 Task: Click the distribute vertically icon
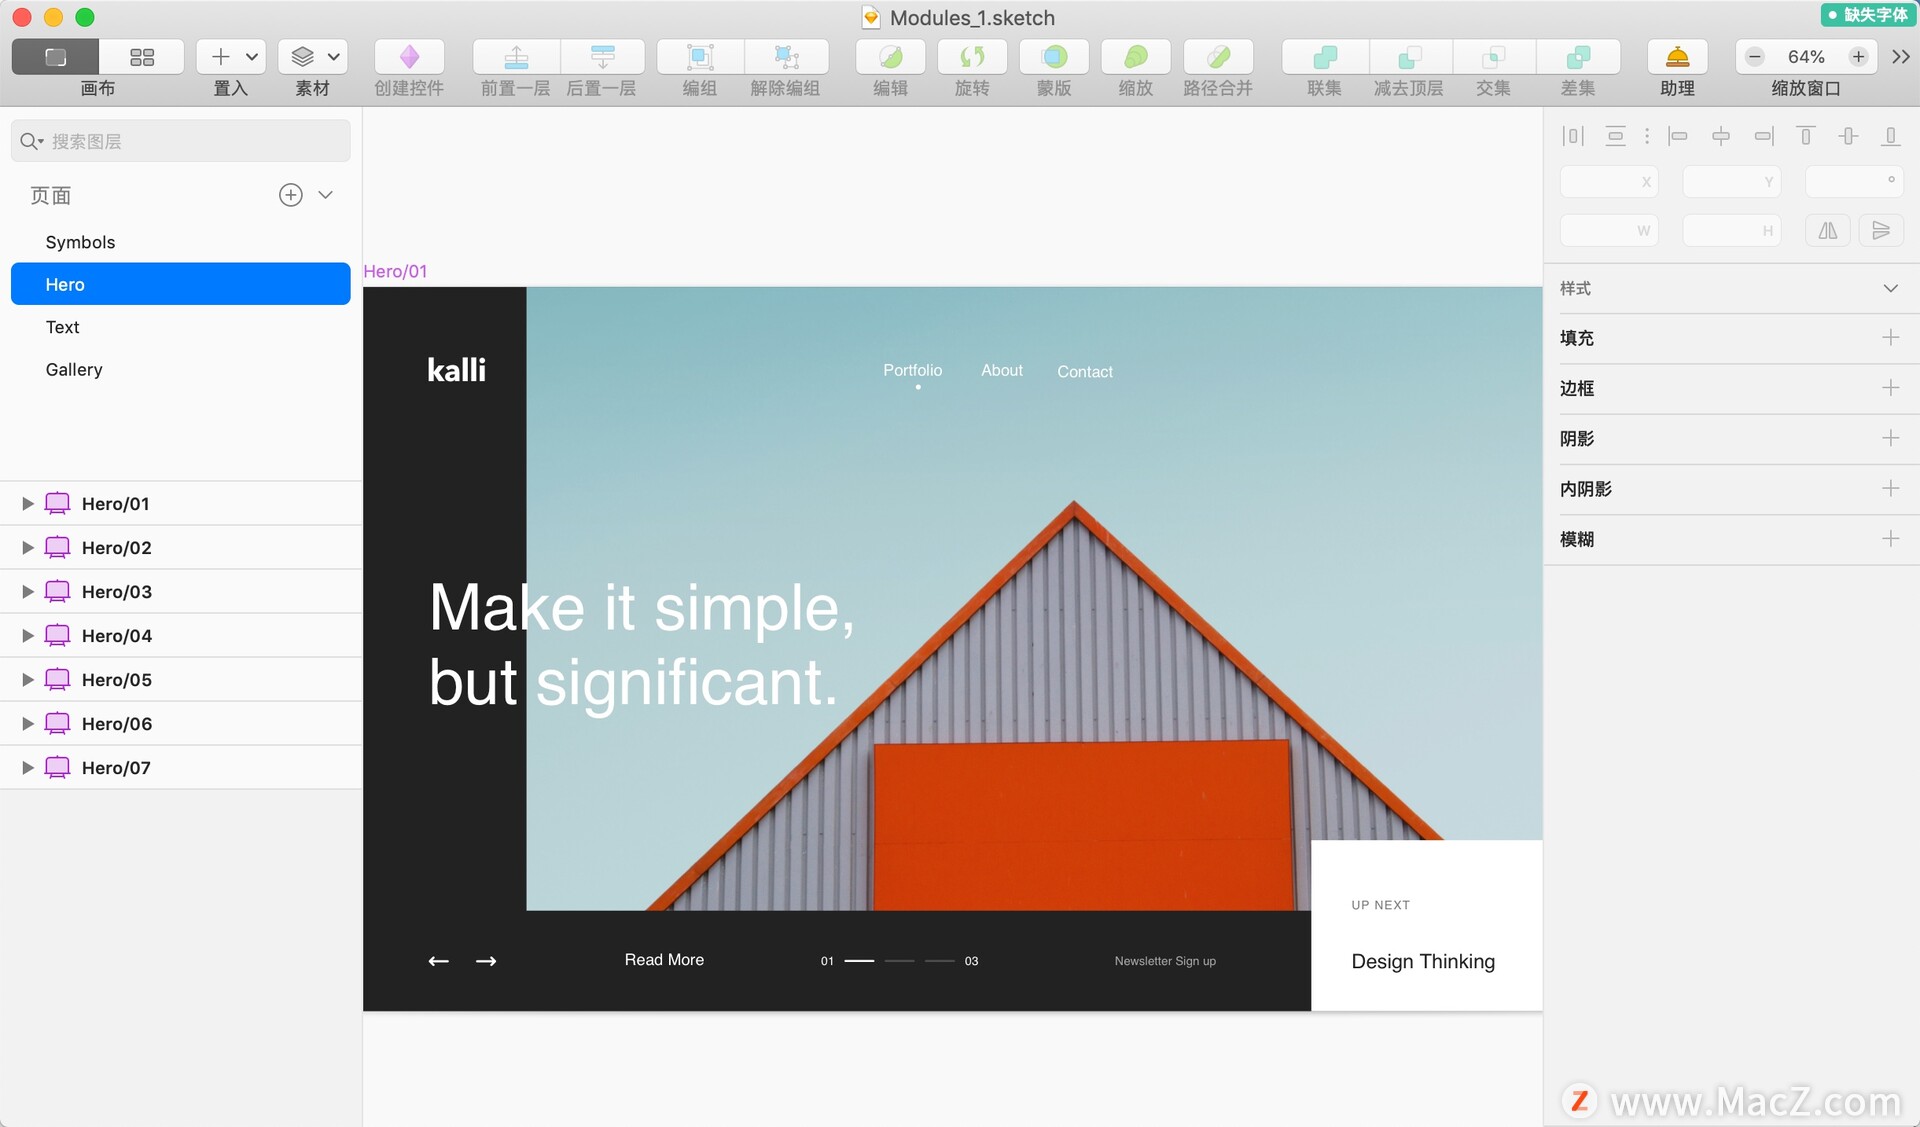(x=1615, y=136)
